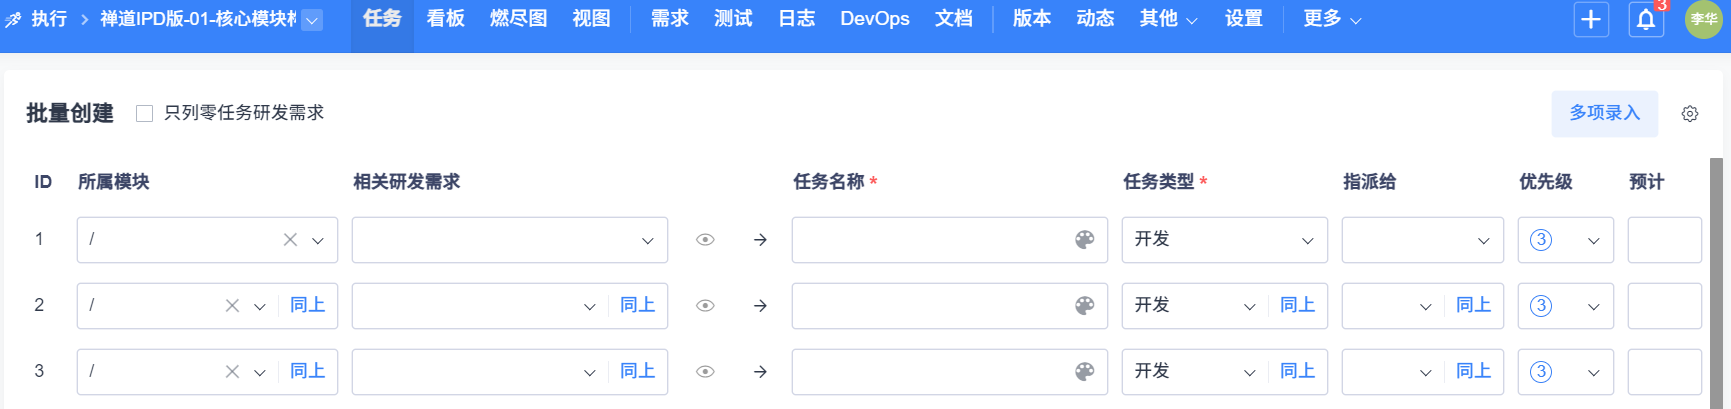The height and width of the screenshot is (409, 1731).
Task: Toggle the eye preview icon in row 2
Action: 705,306
